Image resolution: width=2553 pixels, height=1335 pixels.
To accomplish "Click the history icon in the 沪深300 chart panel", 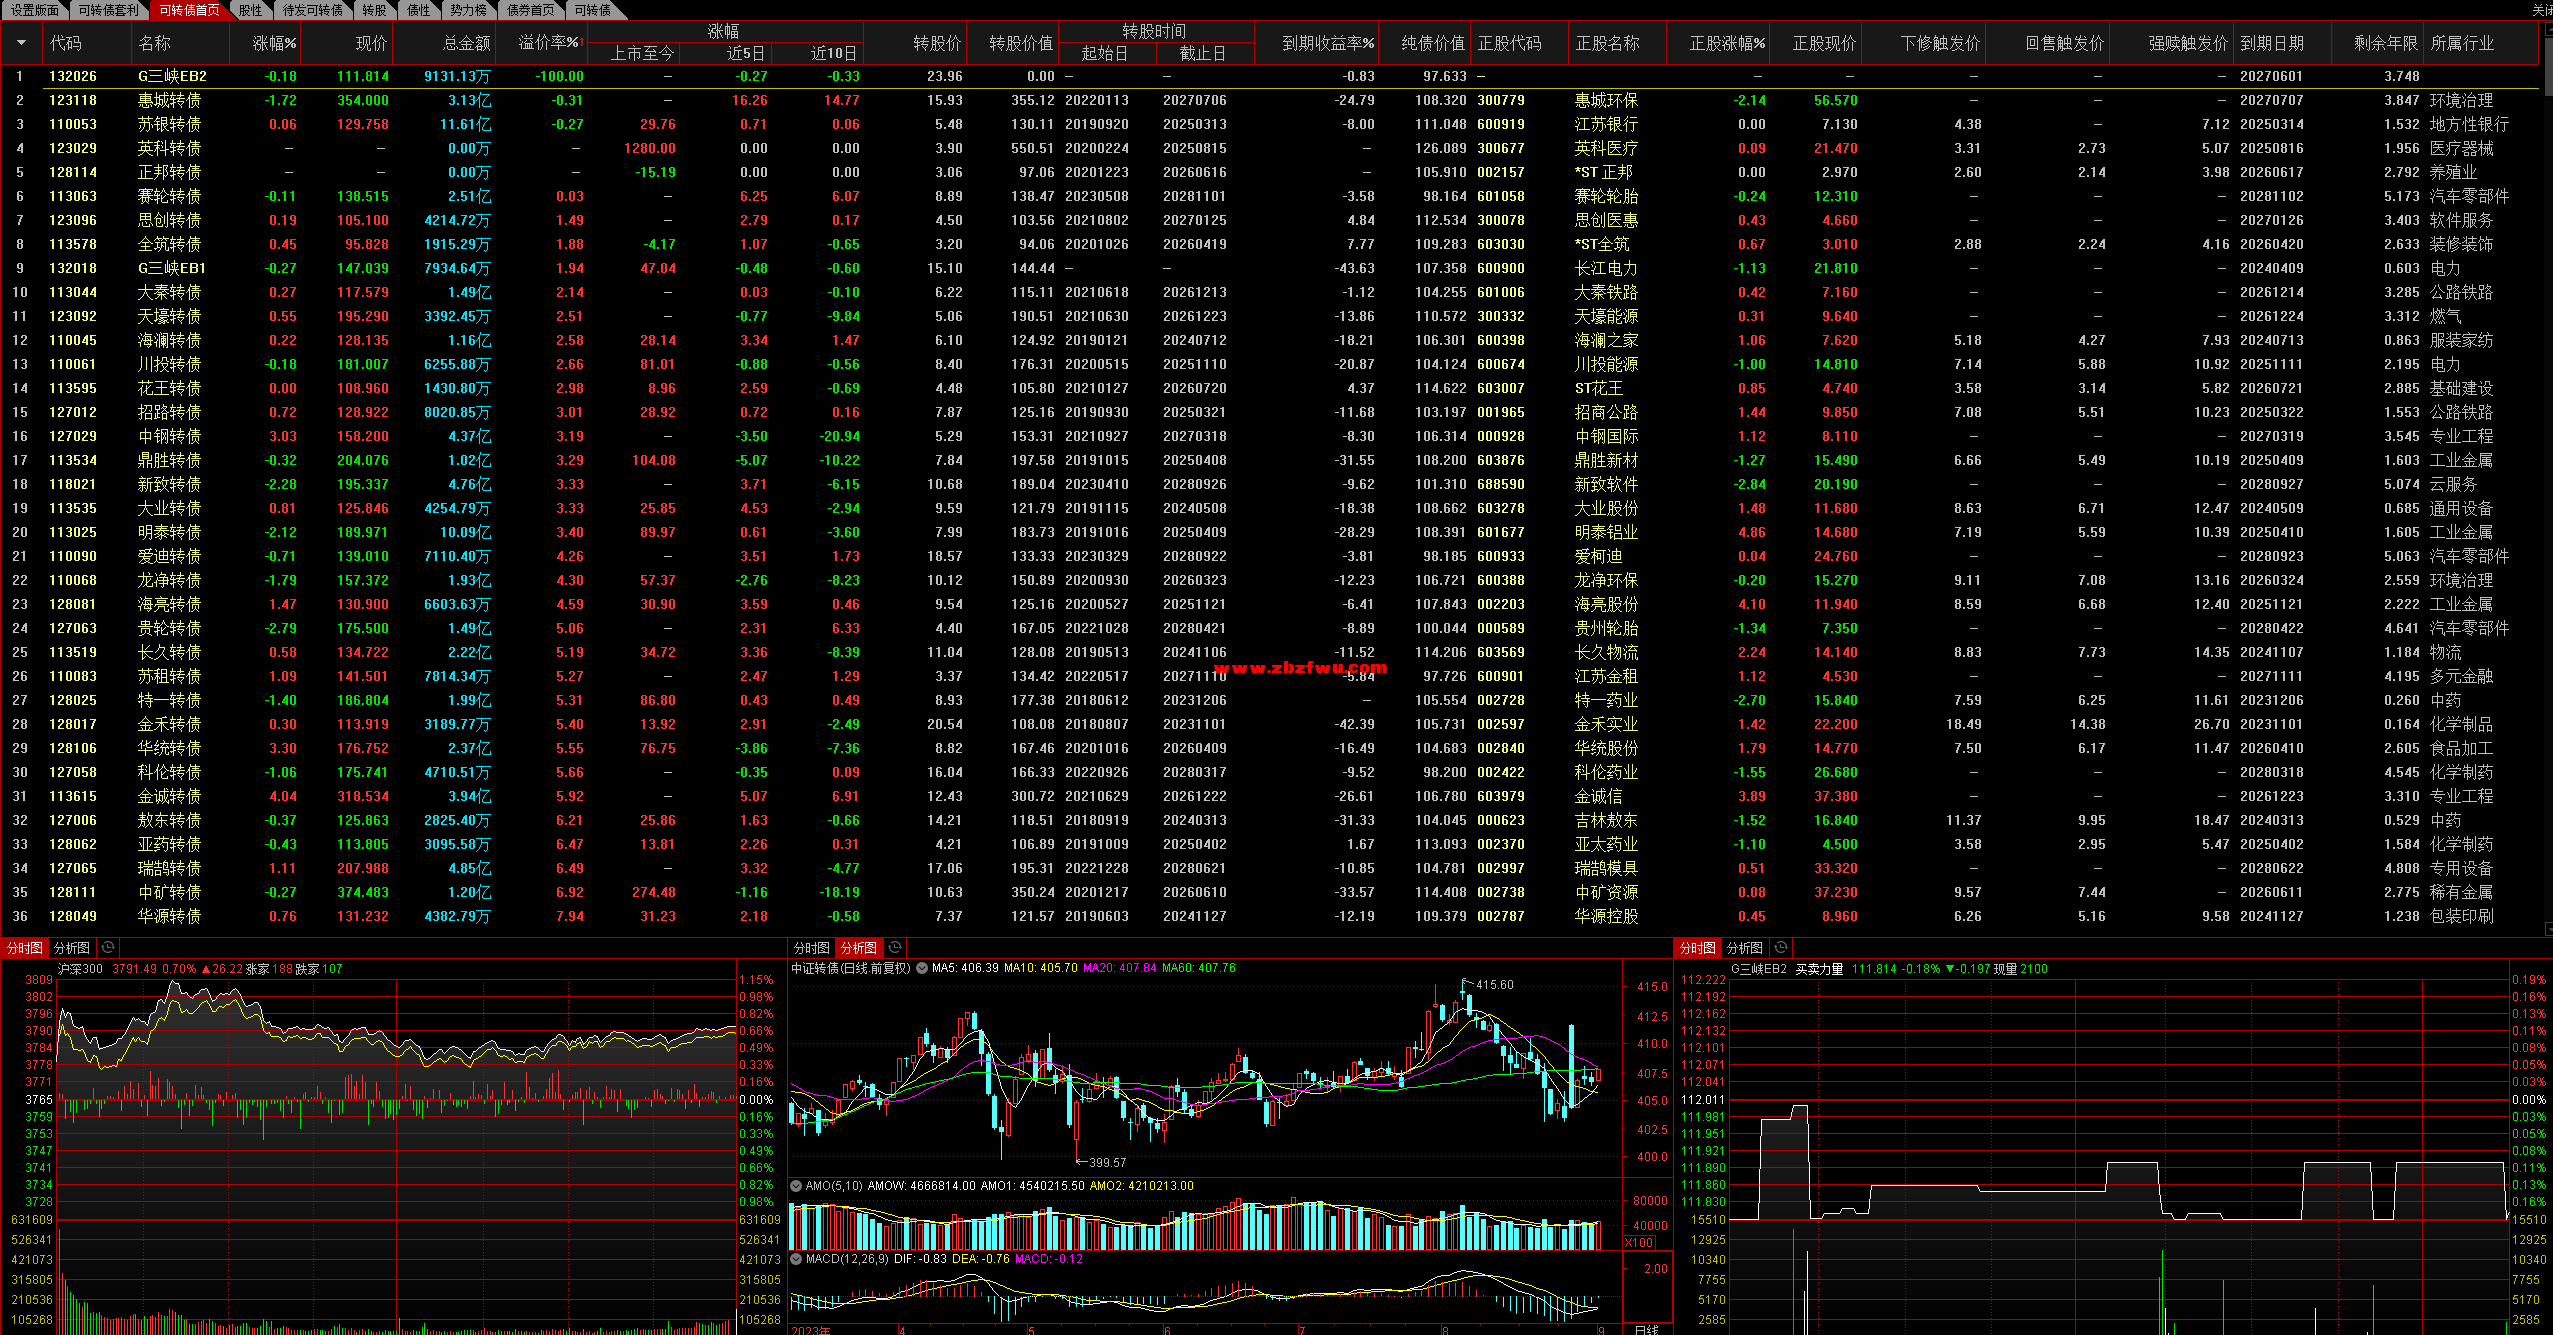I will (108, 947).
